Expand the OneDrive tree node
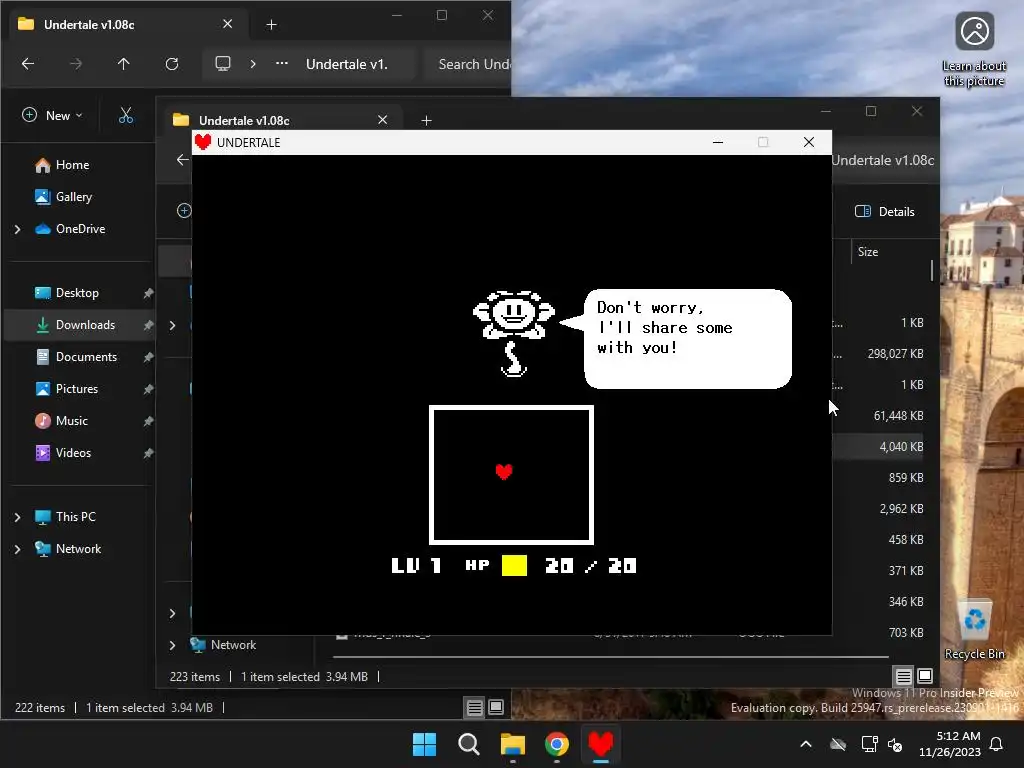Image resolution: width=1024 pixels, height=768 pixels. 18,229
